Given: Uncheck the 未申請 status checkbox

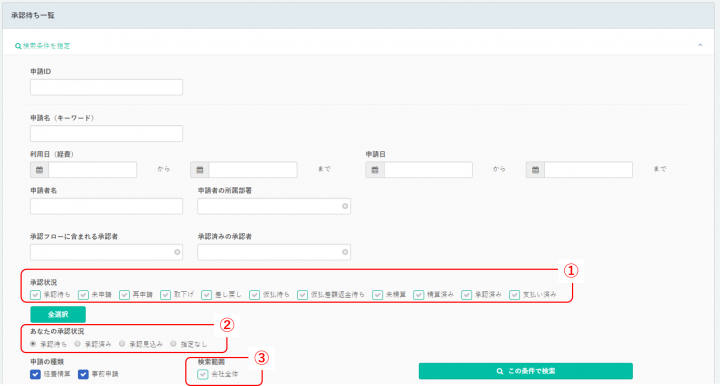Looking at the screenshot, I should pyautogui.click(x=83, y=295).
